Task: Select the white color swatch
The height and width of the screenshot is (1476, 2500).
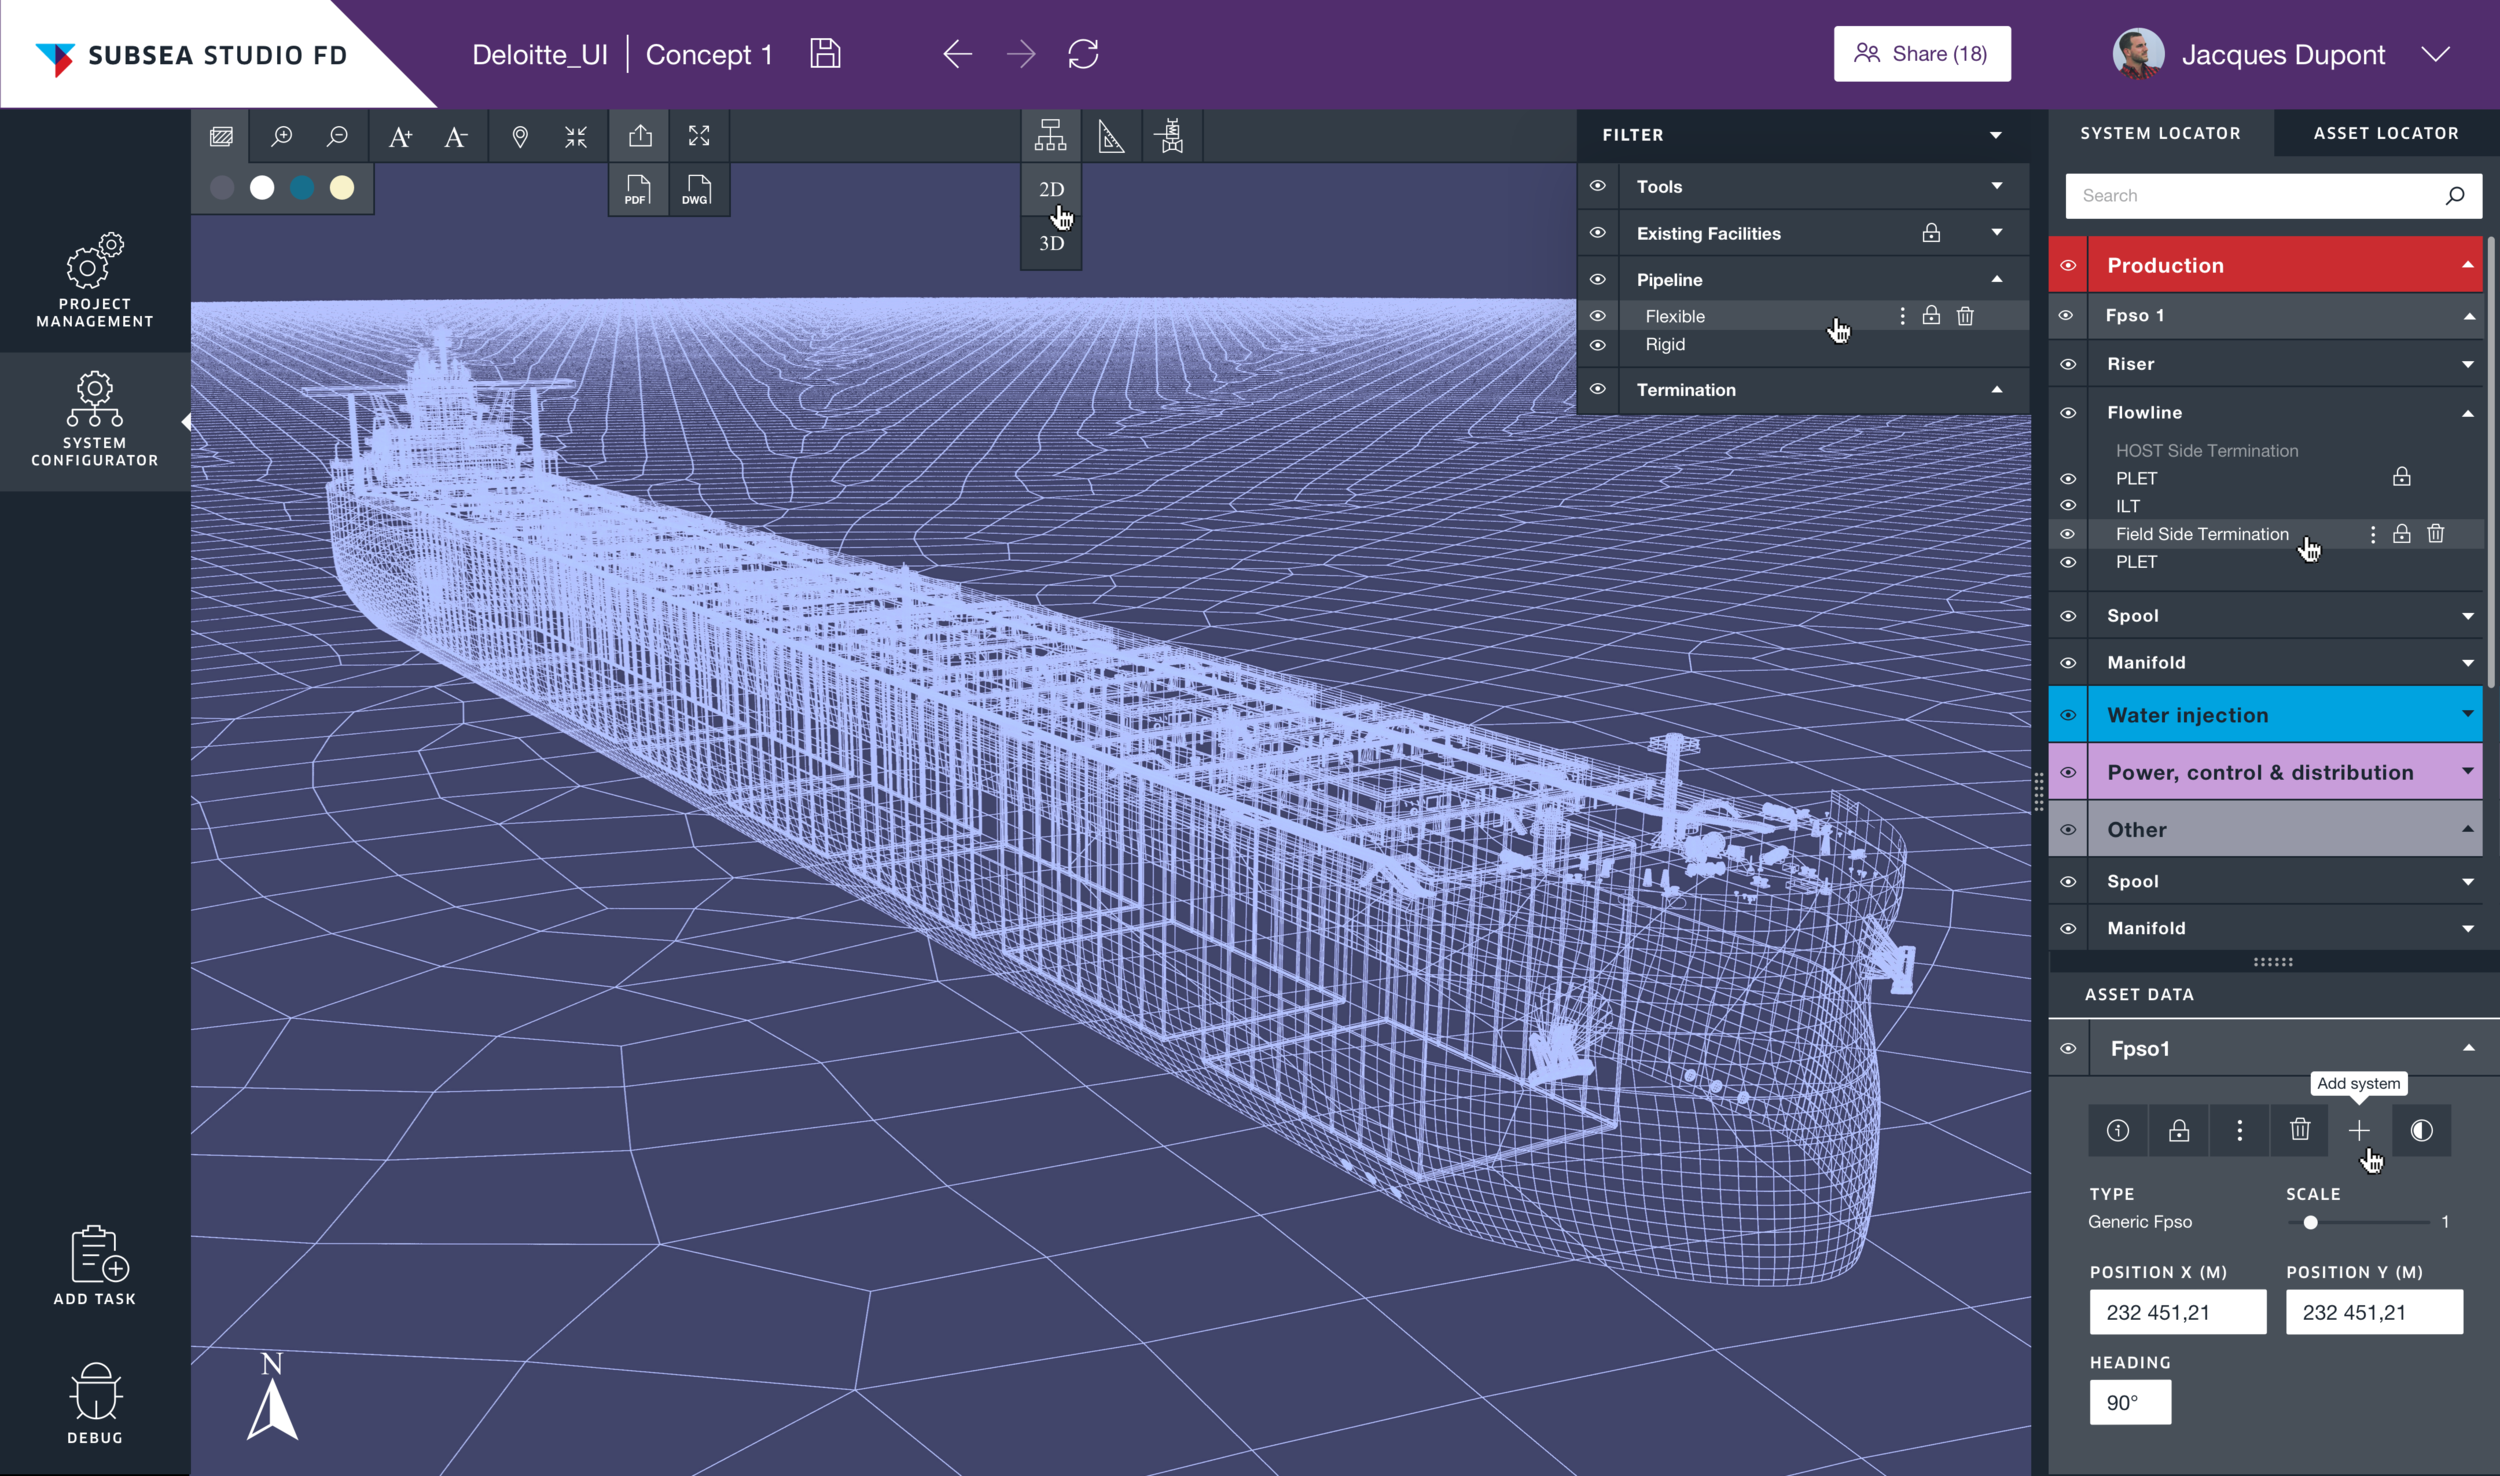Action: (262, 188)
